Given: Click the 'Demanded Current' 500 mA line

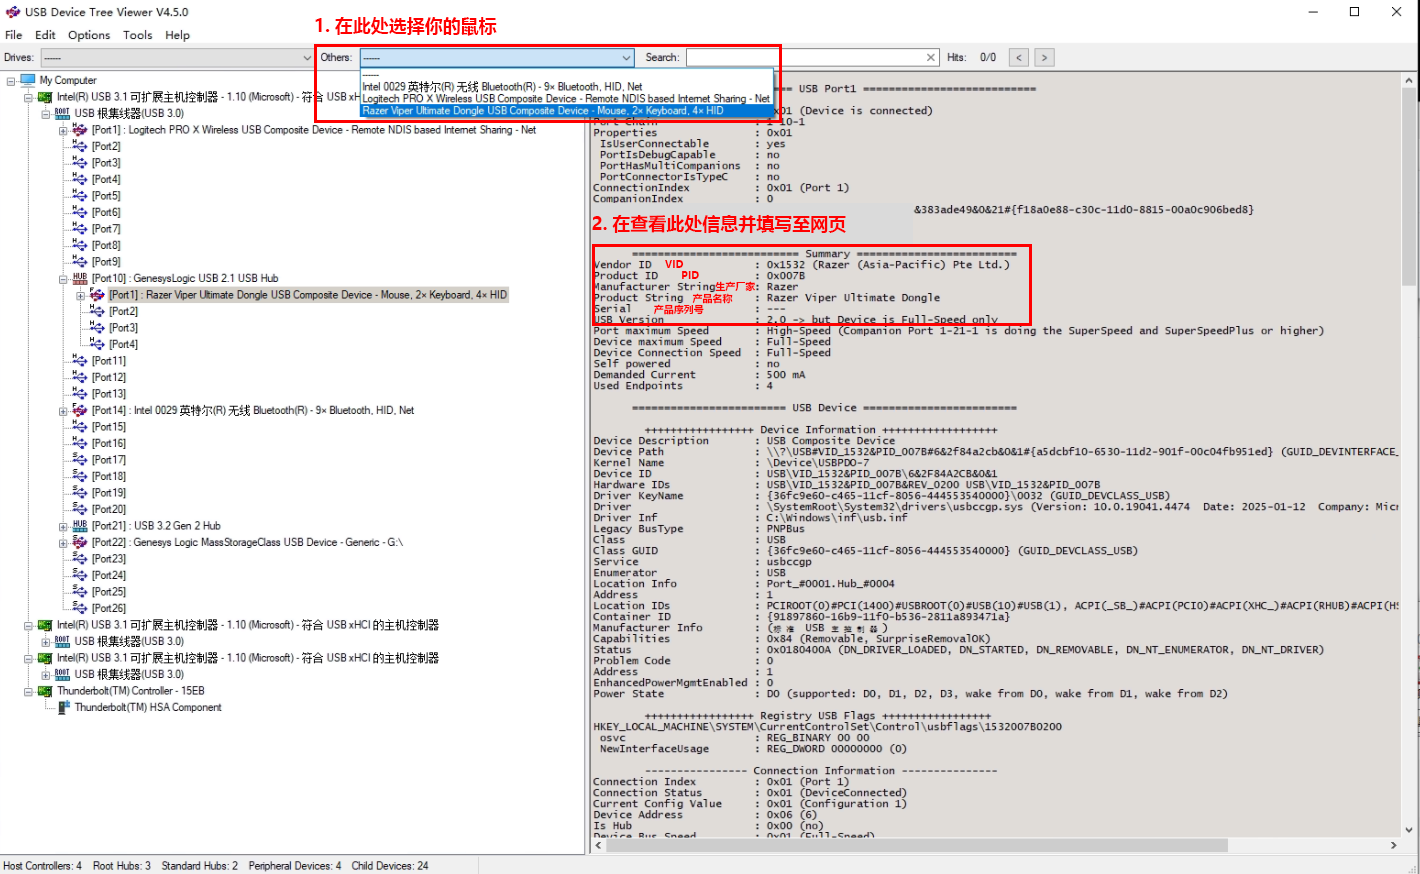Looking at the screenshot, I should pyautogui.click(x=699, y=375).
